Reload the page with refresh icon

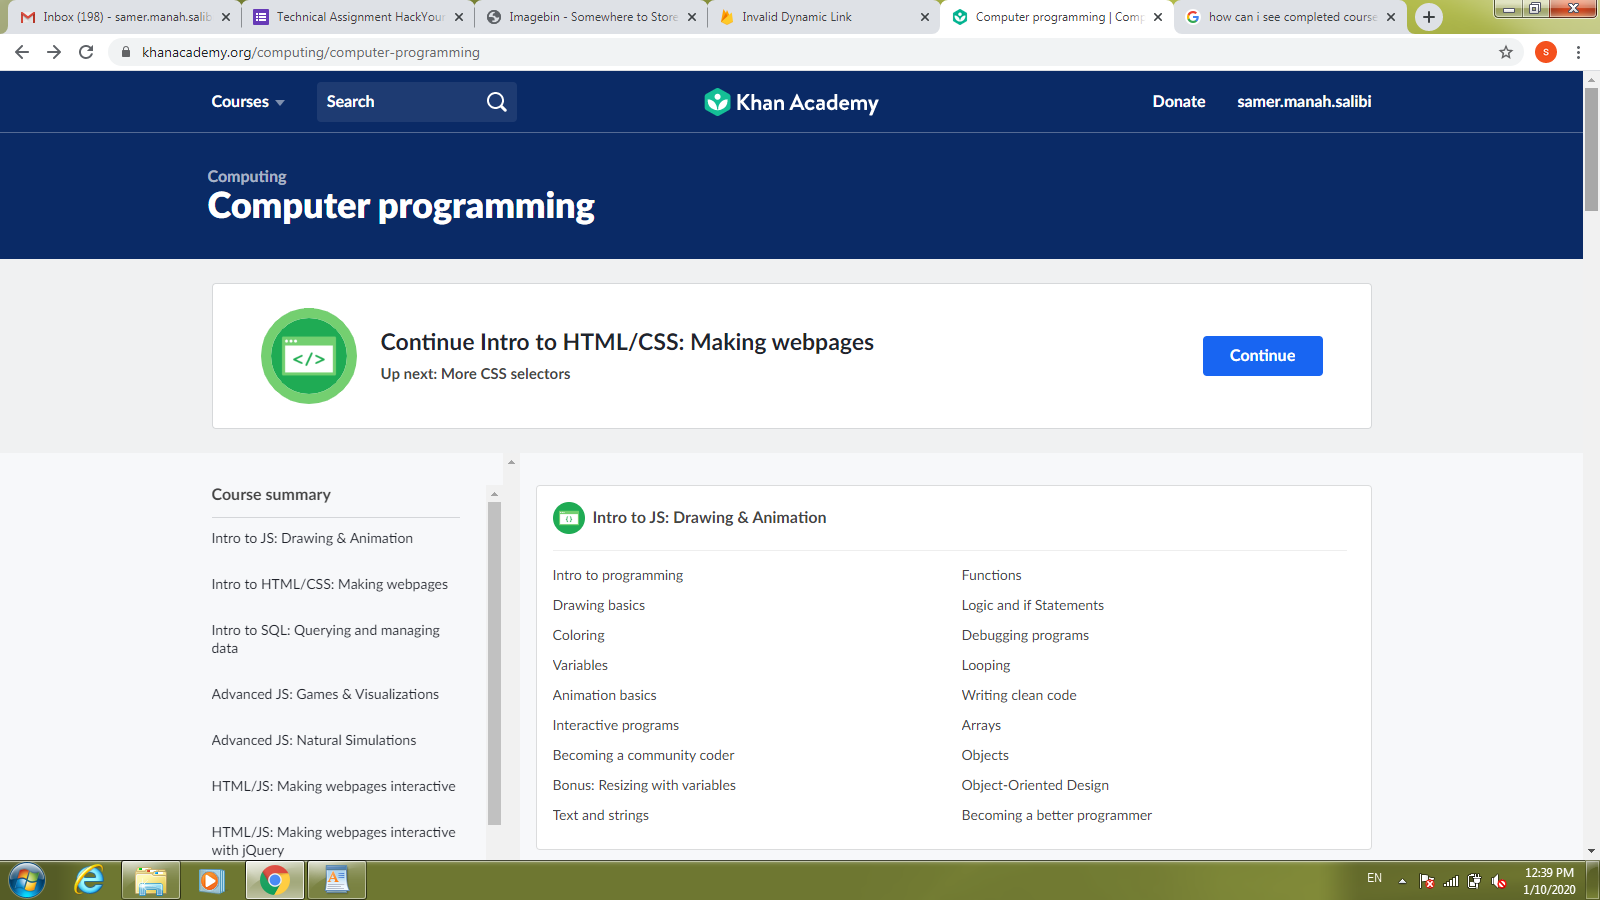tap(86, 52)
